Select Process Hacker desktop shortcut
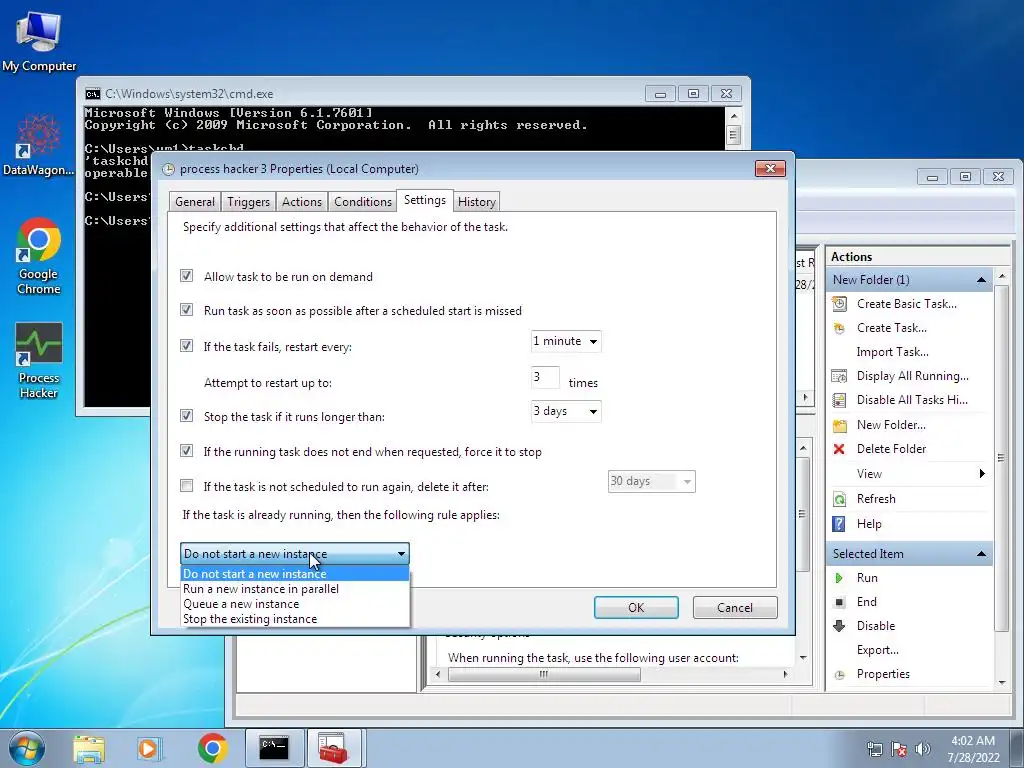This screenshot has width=1024, height=768. (39, 360)
